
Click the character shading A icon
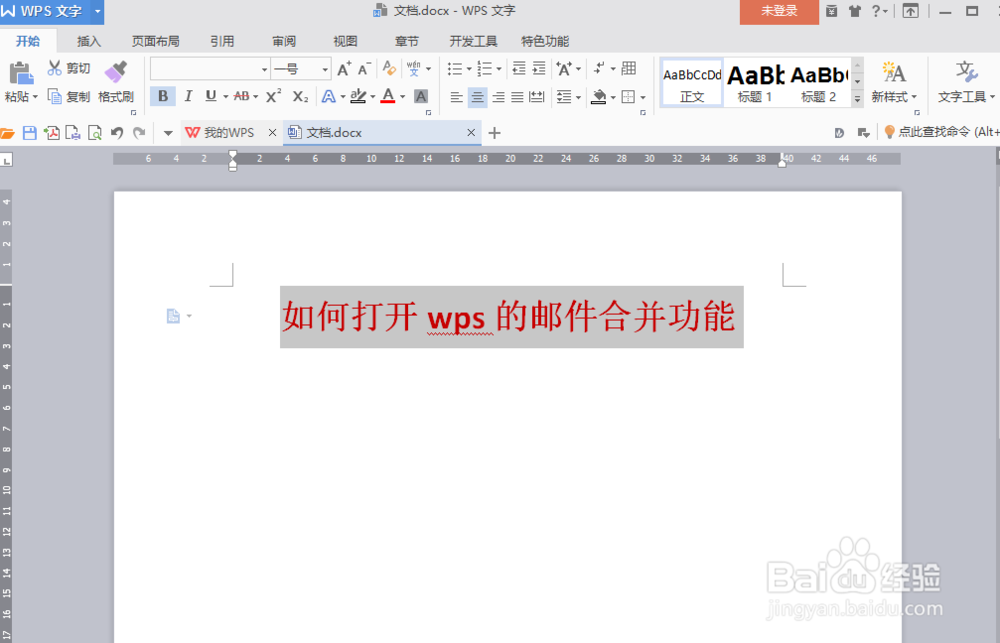[421, 96]
